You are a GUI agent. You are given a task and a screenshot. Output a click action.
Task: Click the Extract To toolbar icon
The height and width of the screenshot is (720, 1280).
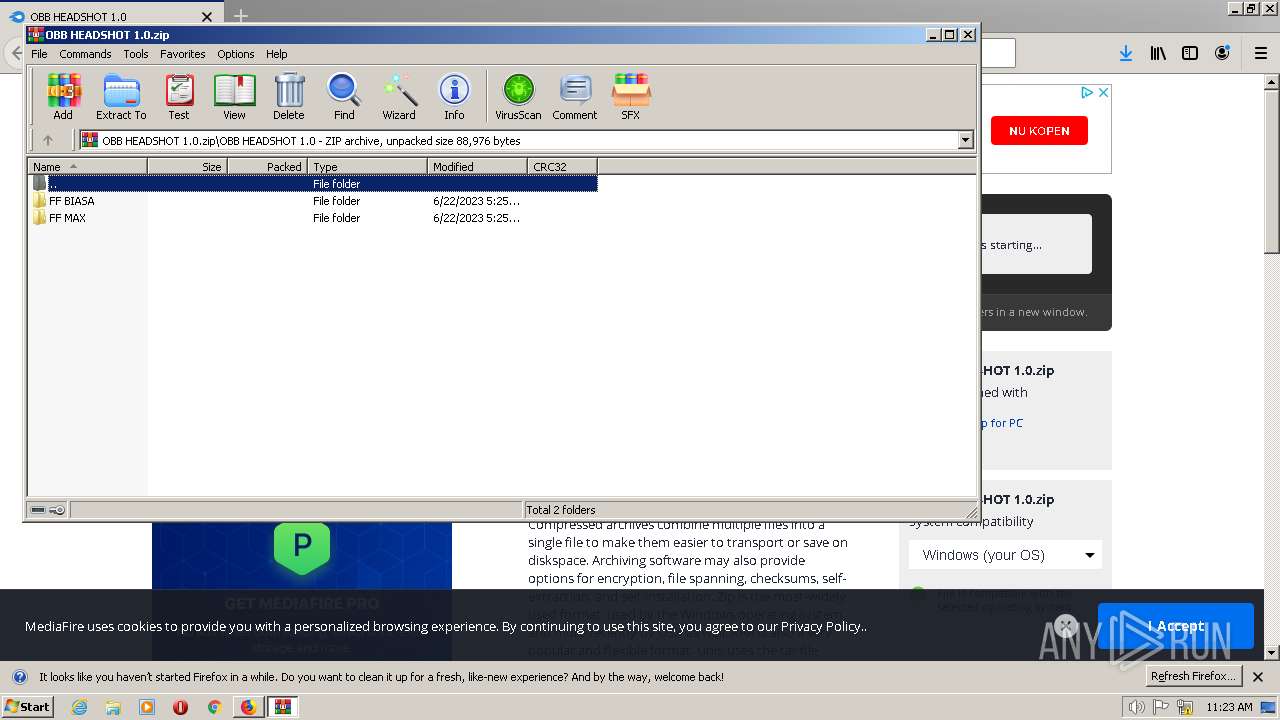pos(121,97)
